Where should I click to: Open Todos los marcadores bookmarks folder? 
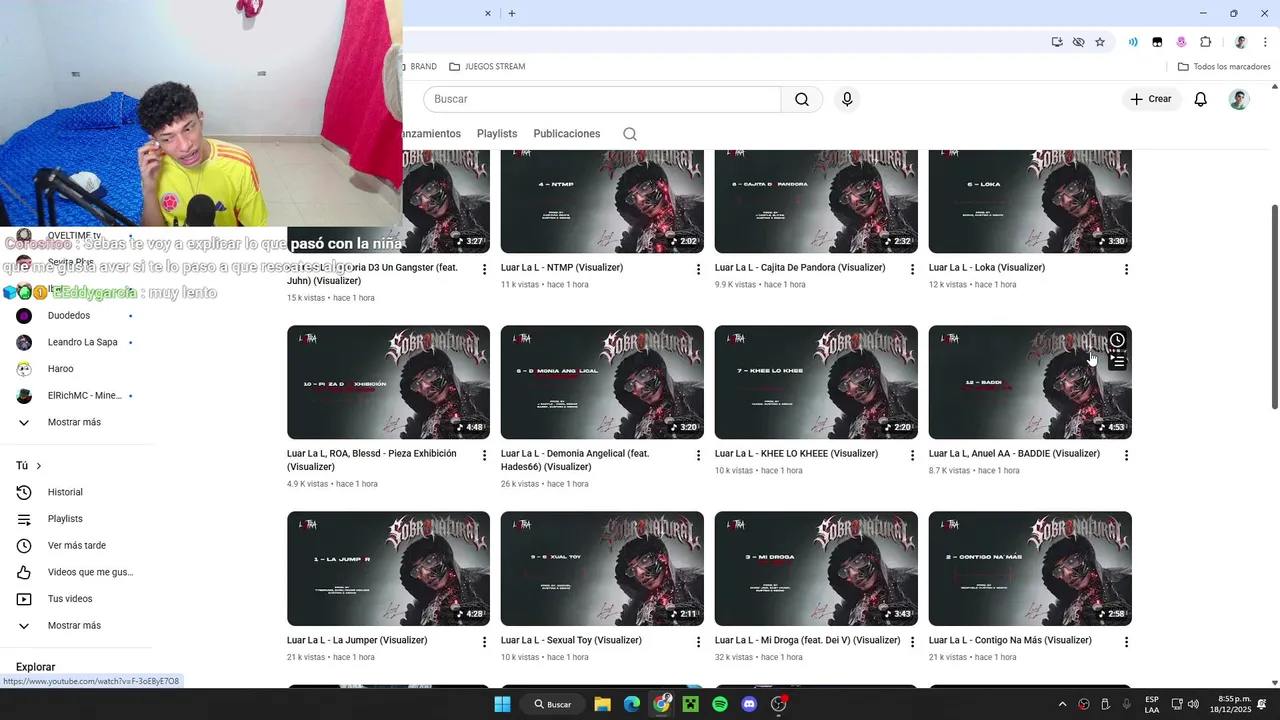1224,67
